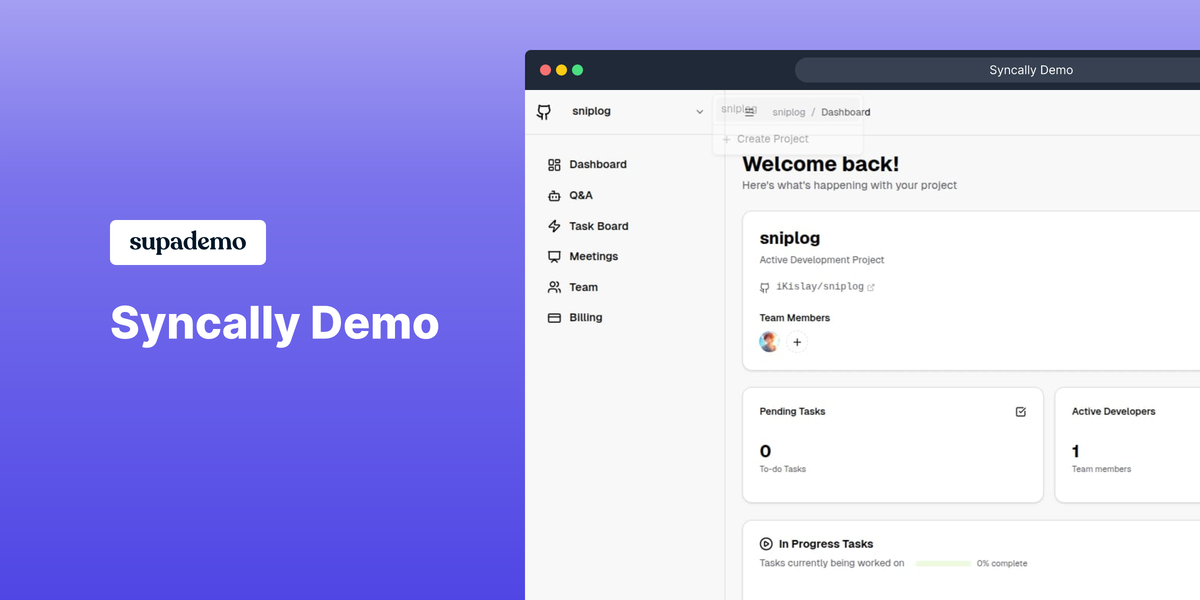The height and width of the screenshot is (600, 1200).
Task: Click the Dashboard grid icon
Action: (554, 165)
